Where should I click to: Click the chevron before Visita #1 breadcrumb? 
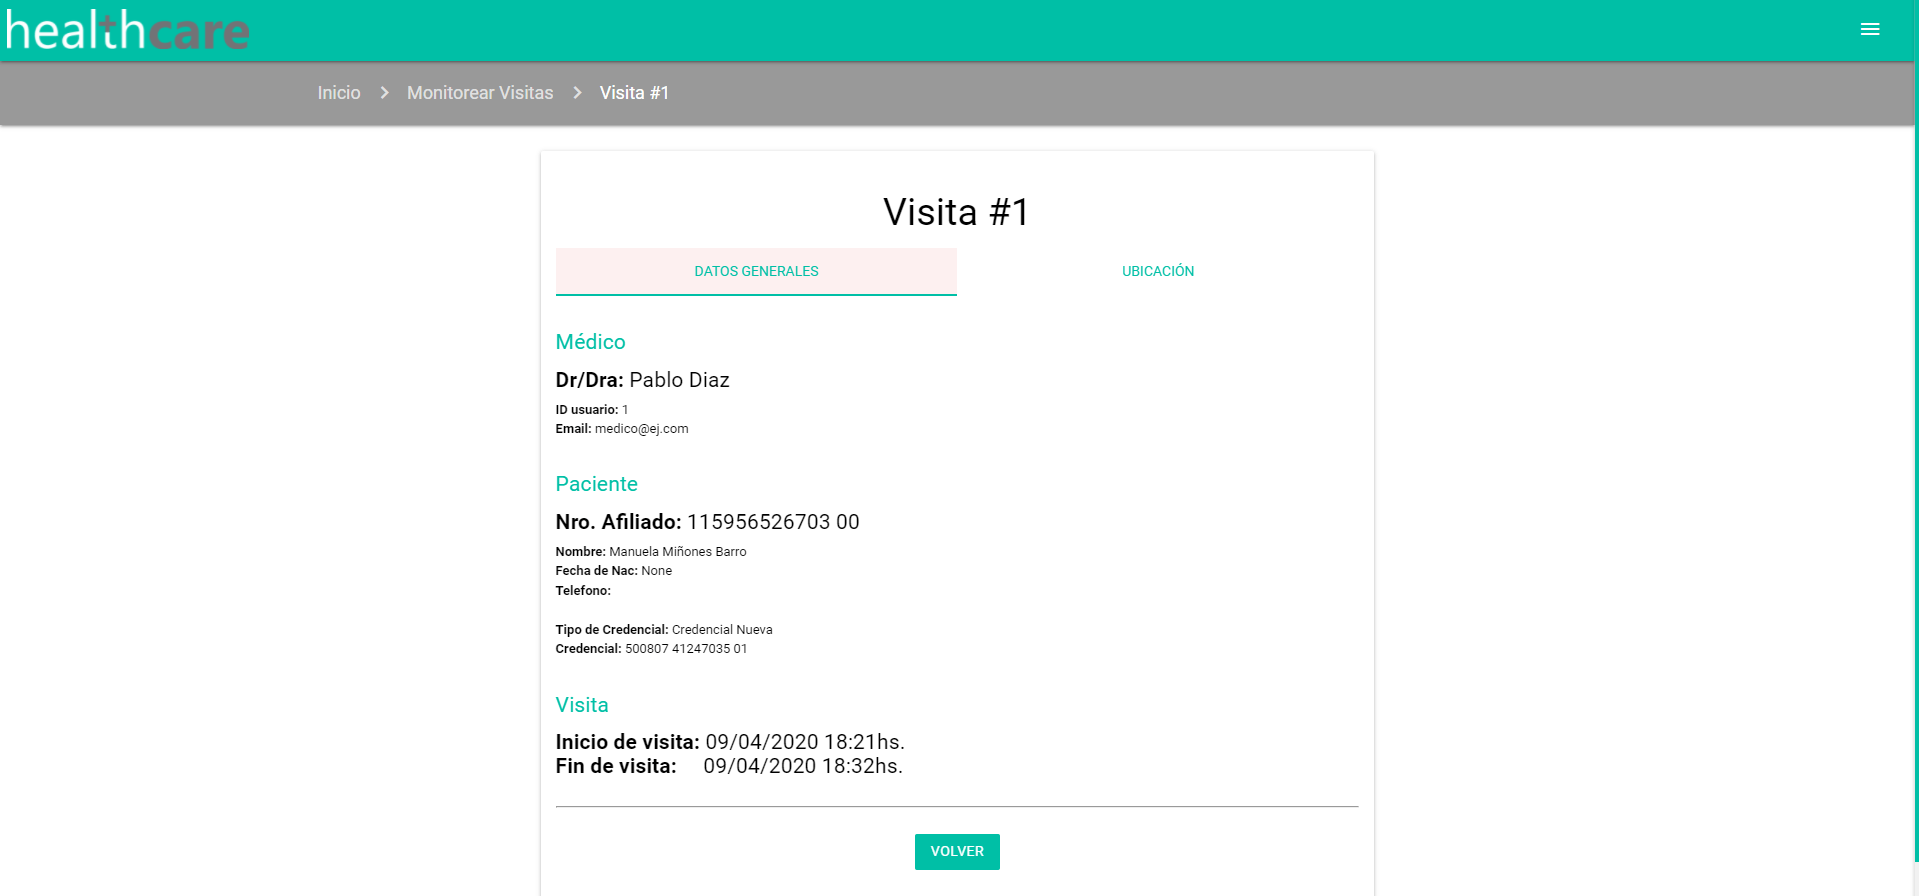coord(577,93)
